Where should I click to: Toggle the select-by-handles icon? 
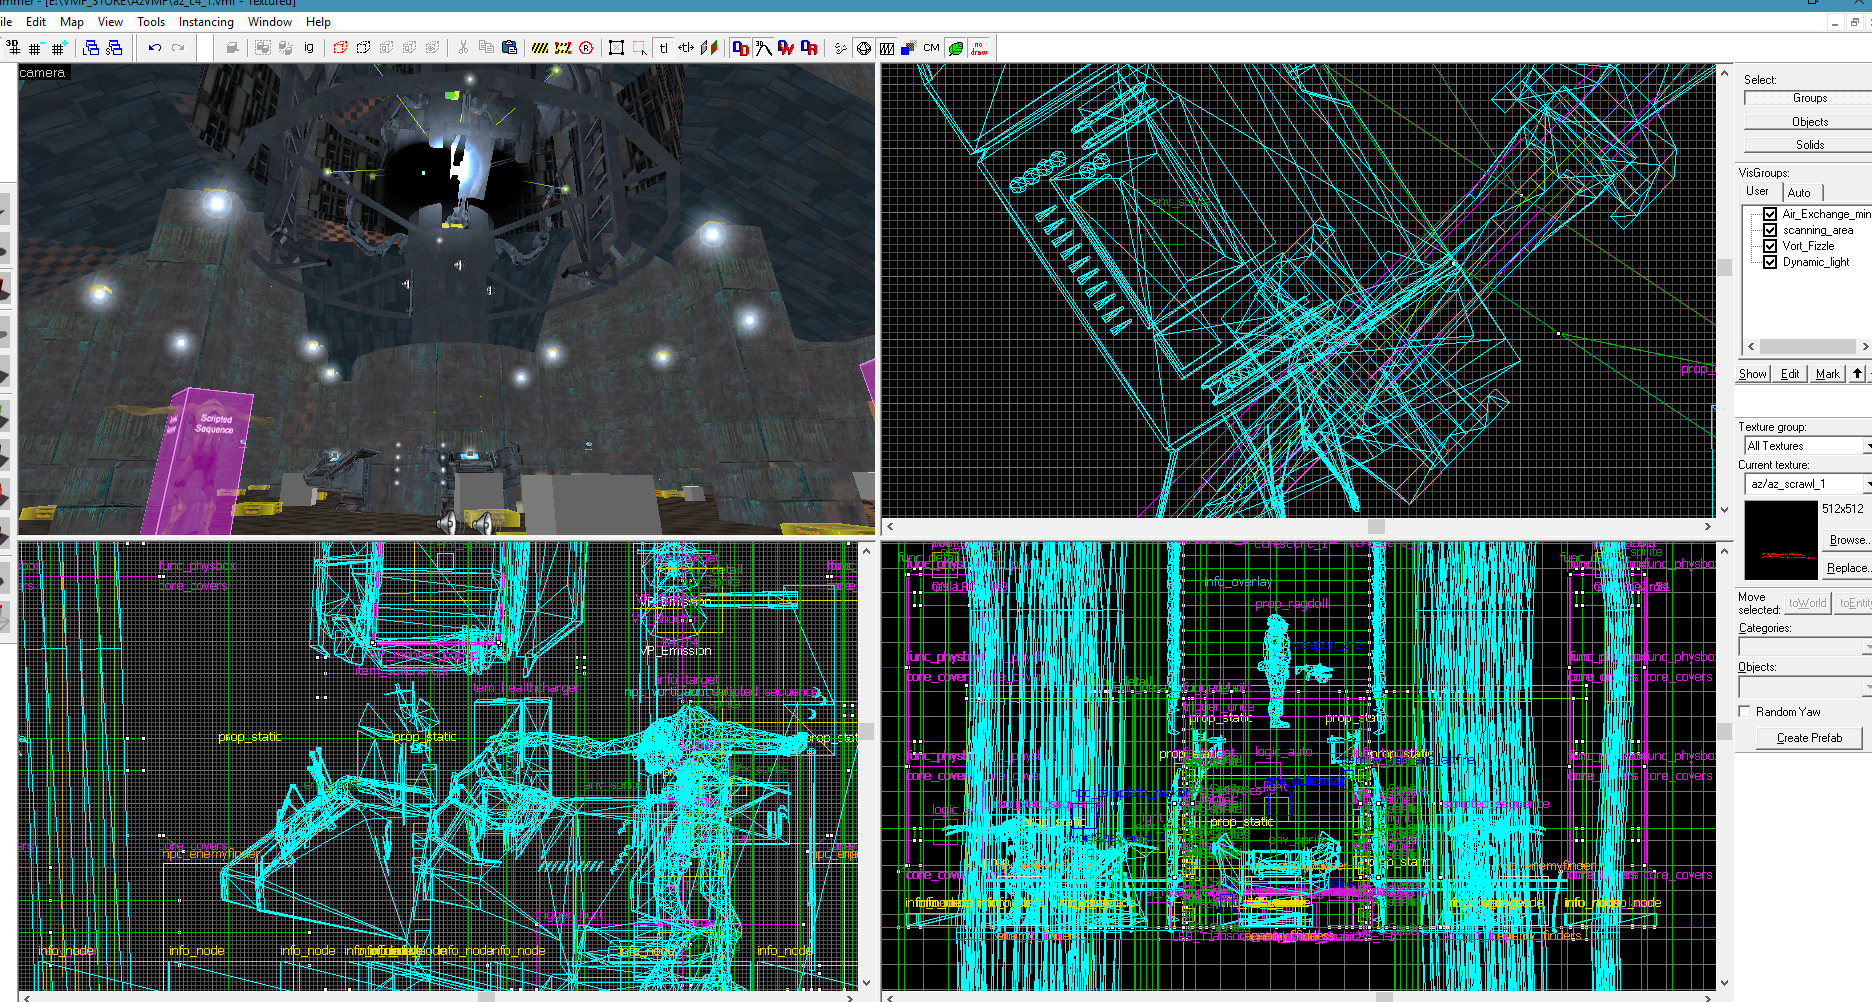point(617,47)
